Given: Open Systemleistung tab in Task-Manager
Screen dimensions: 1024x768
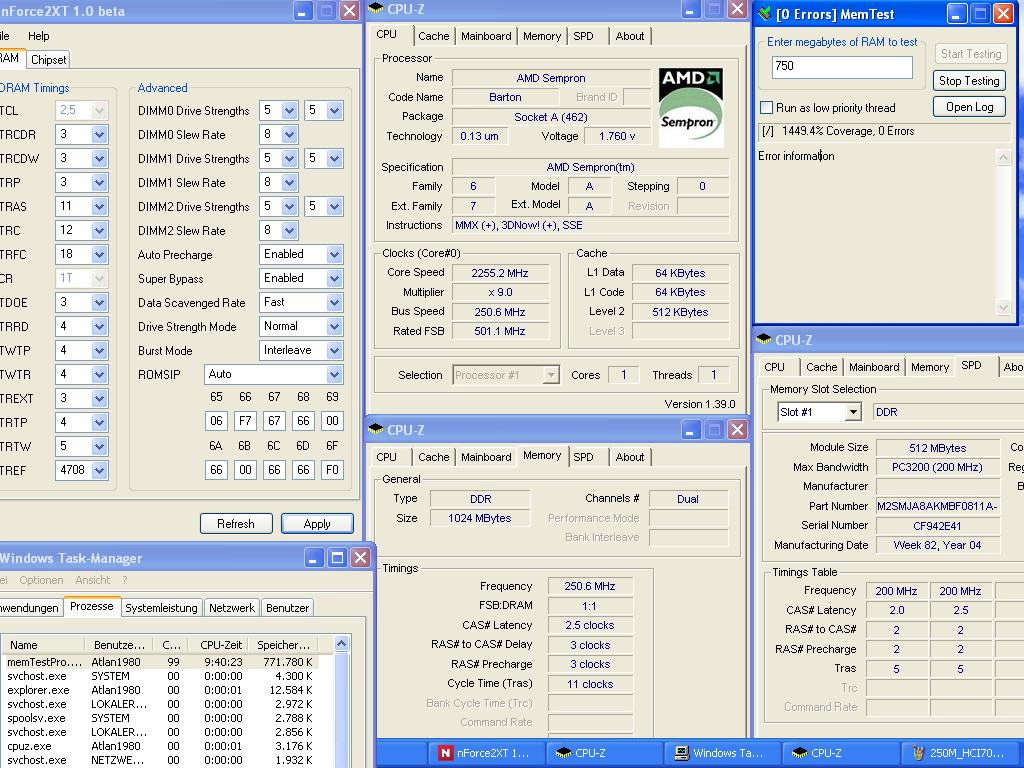Looking at the screenshot, I should pyautogui.click(x=161, y=608).
